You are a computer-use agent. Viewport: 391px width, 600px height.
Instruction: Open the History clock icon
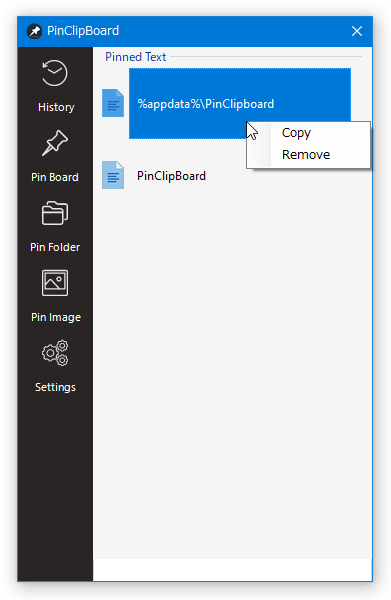point(55,73)
